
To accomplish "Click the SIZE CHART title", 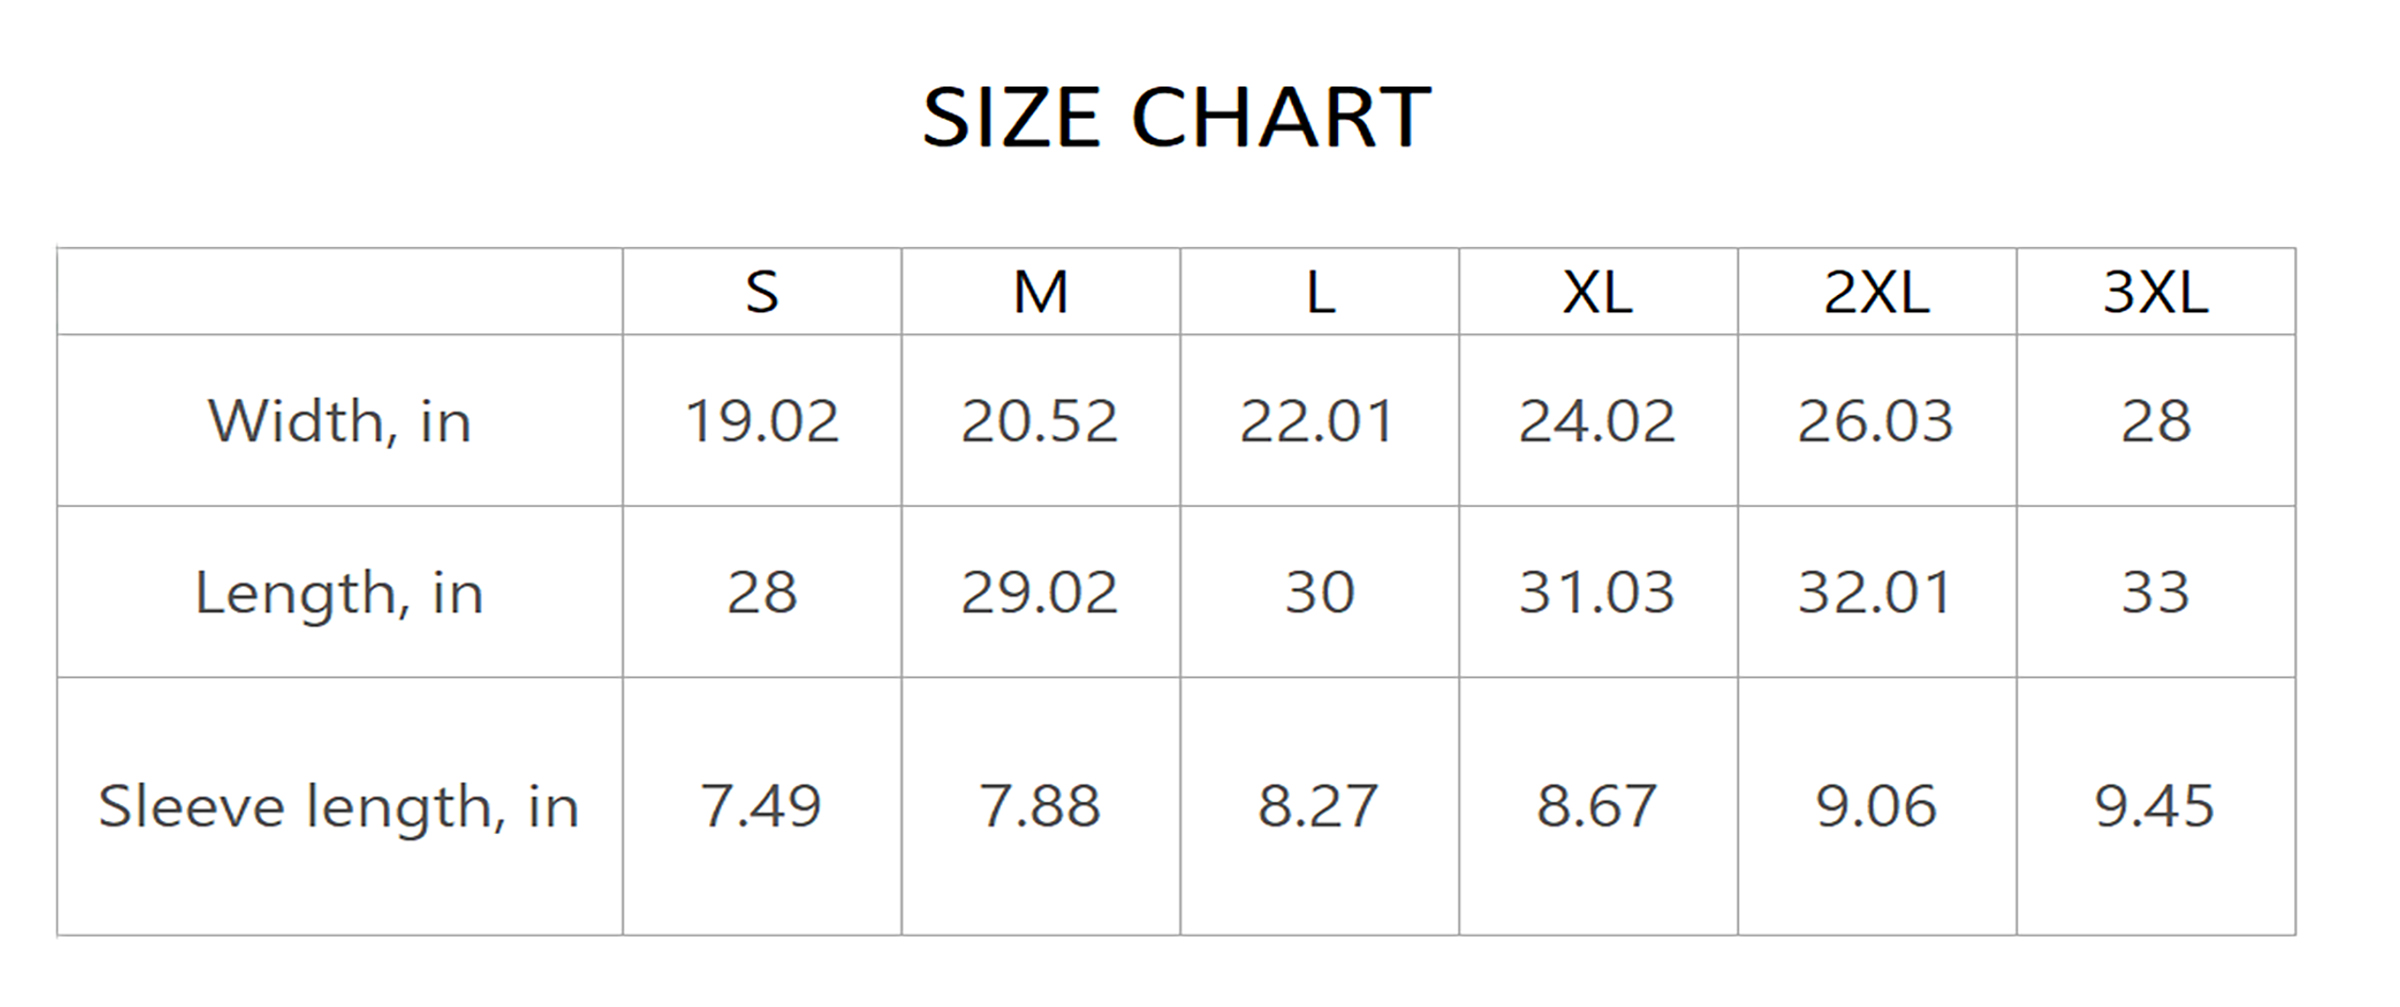I will [1176, 118].
